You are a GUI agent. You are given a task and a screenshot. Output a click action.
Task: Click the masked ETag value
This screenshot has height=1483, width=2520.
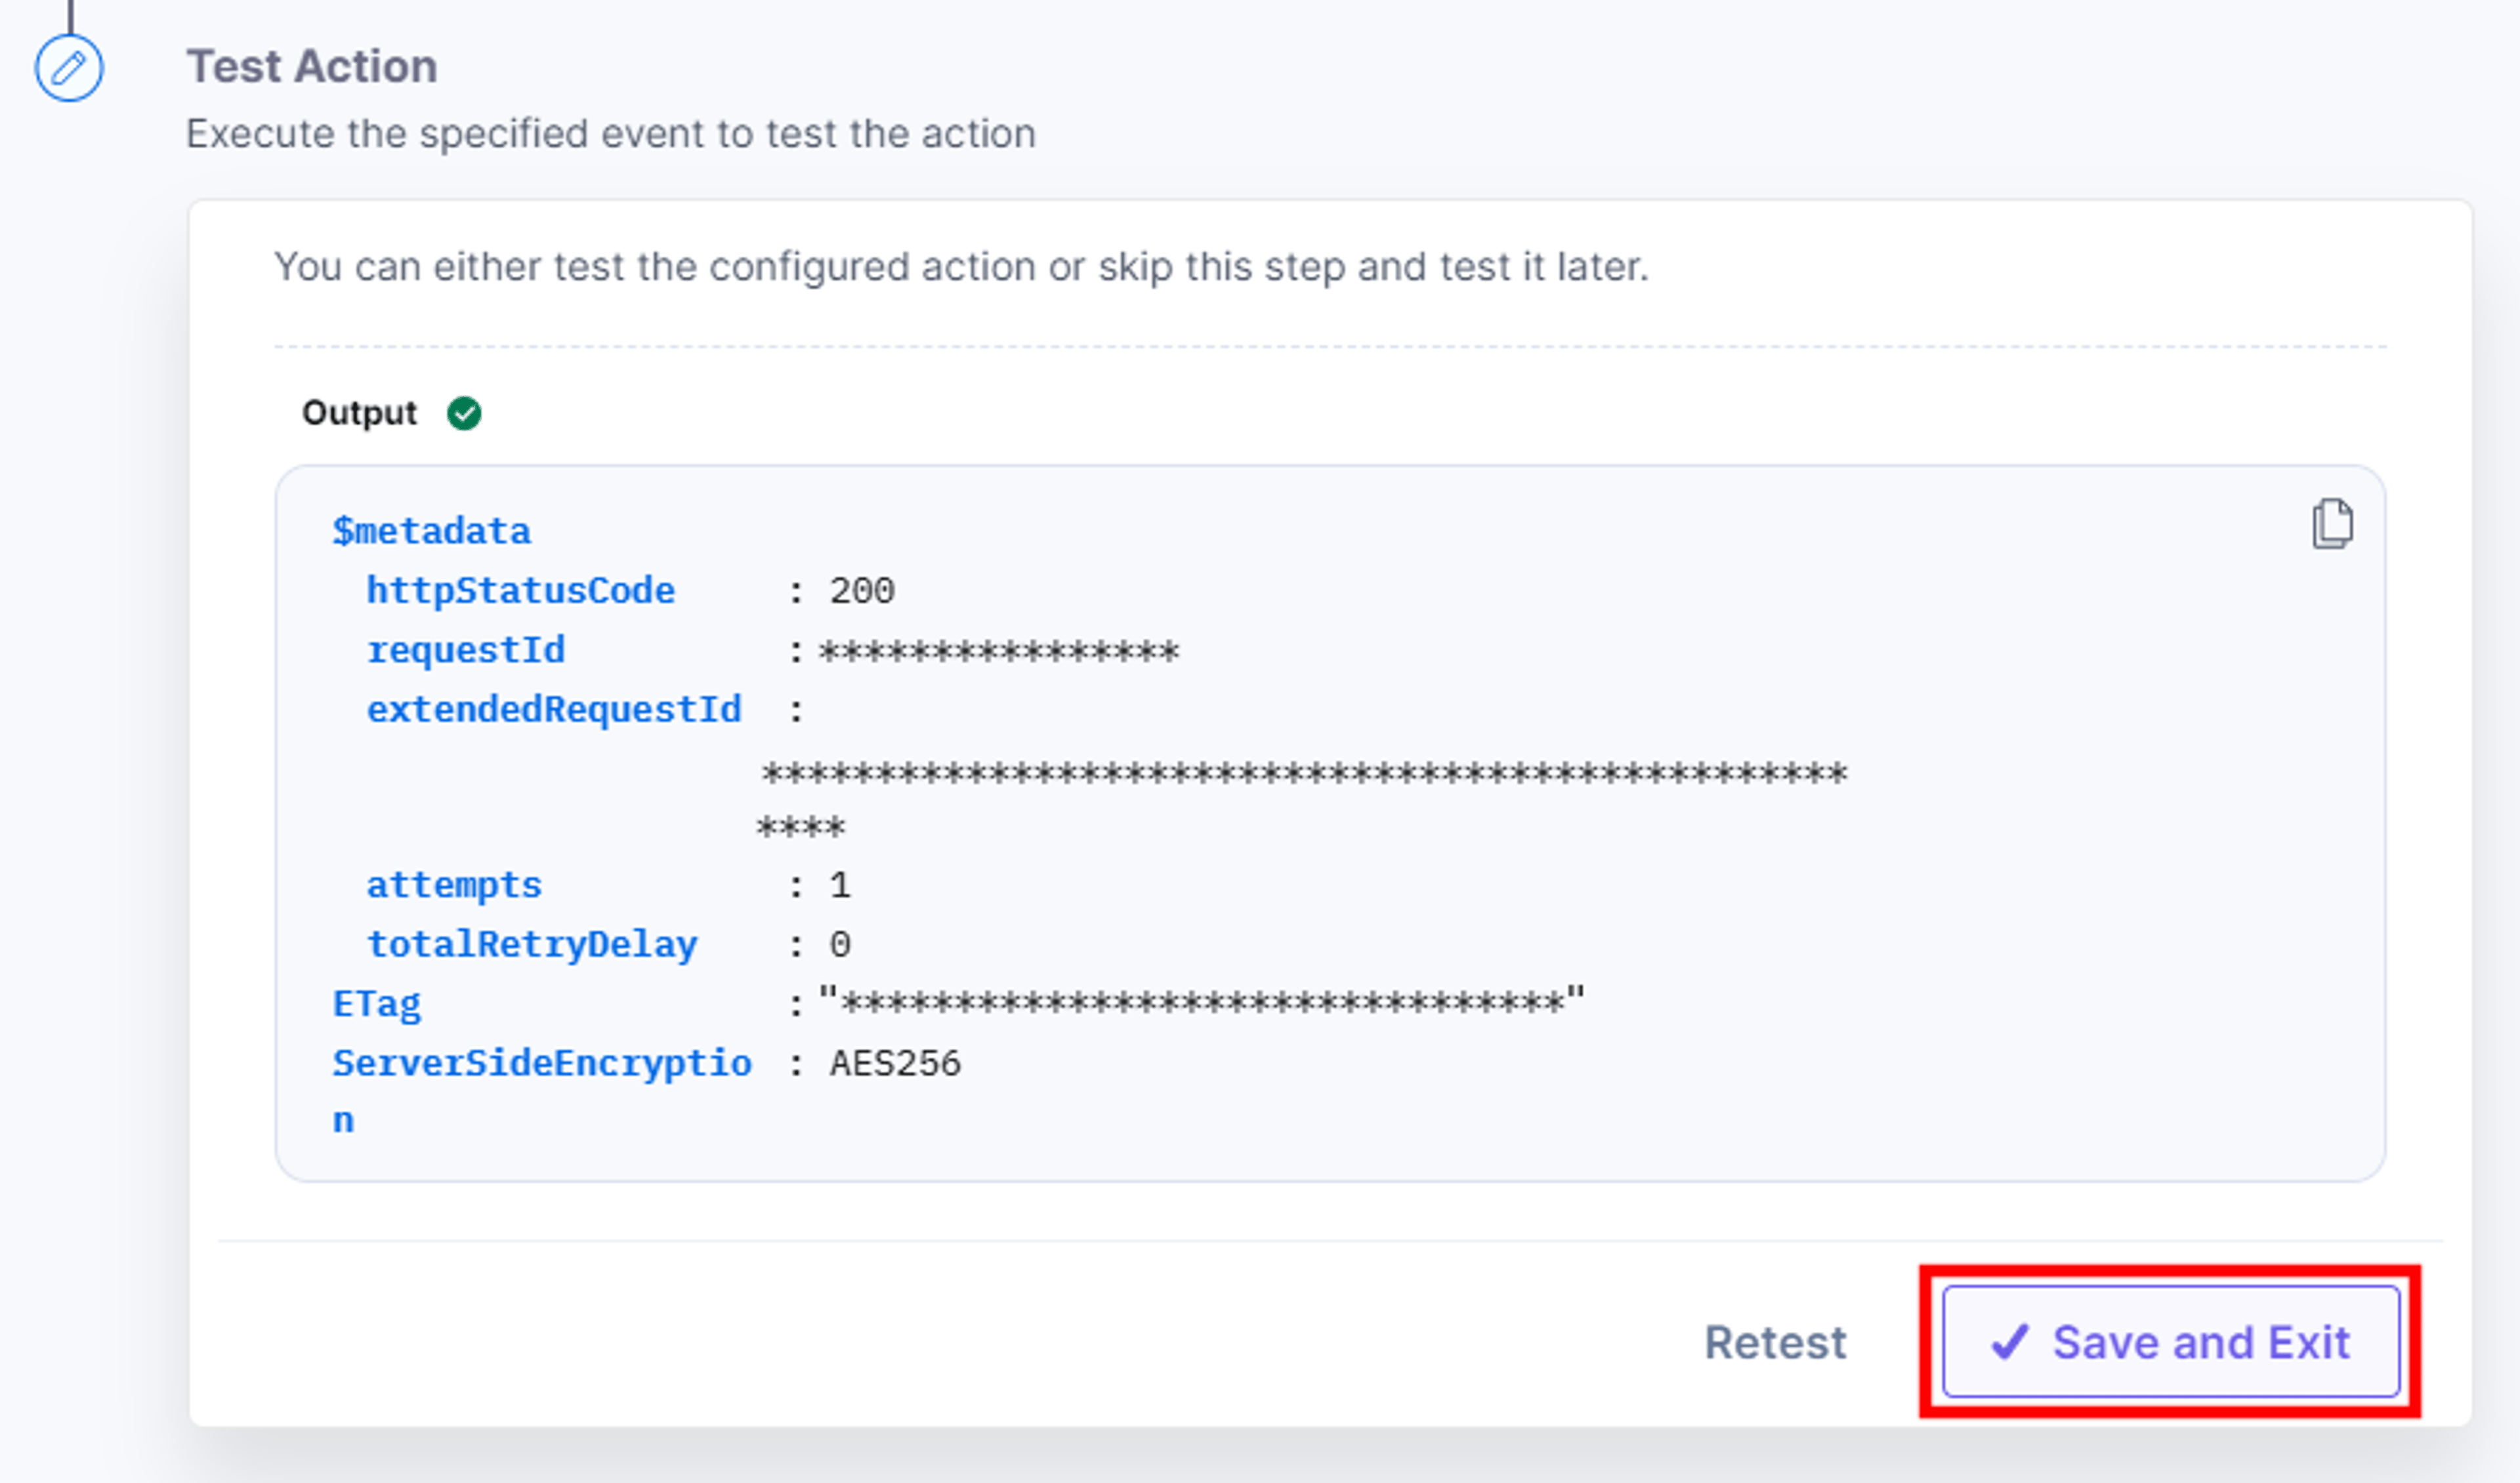tap(1202, 1001)
